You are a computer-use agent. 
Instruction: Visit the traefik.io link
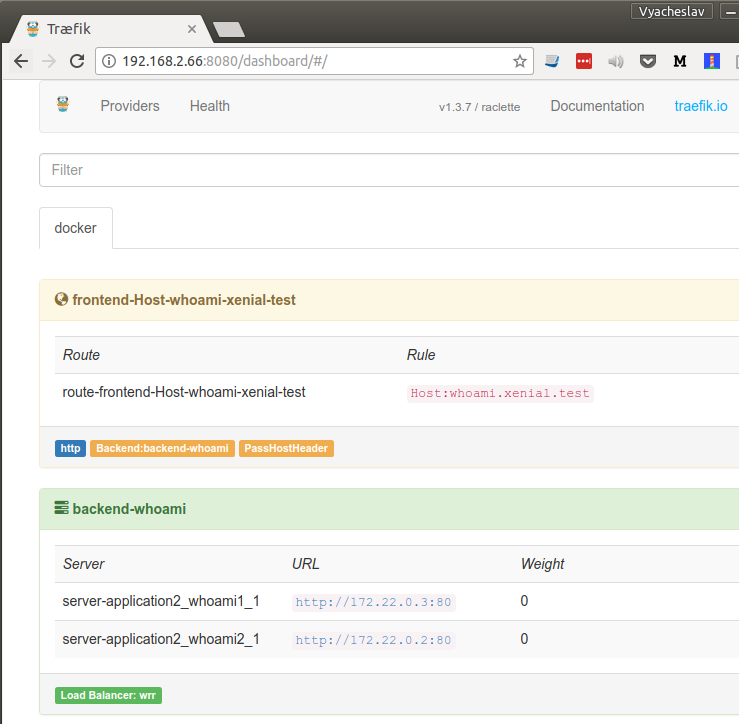pos(700,106)
